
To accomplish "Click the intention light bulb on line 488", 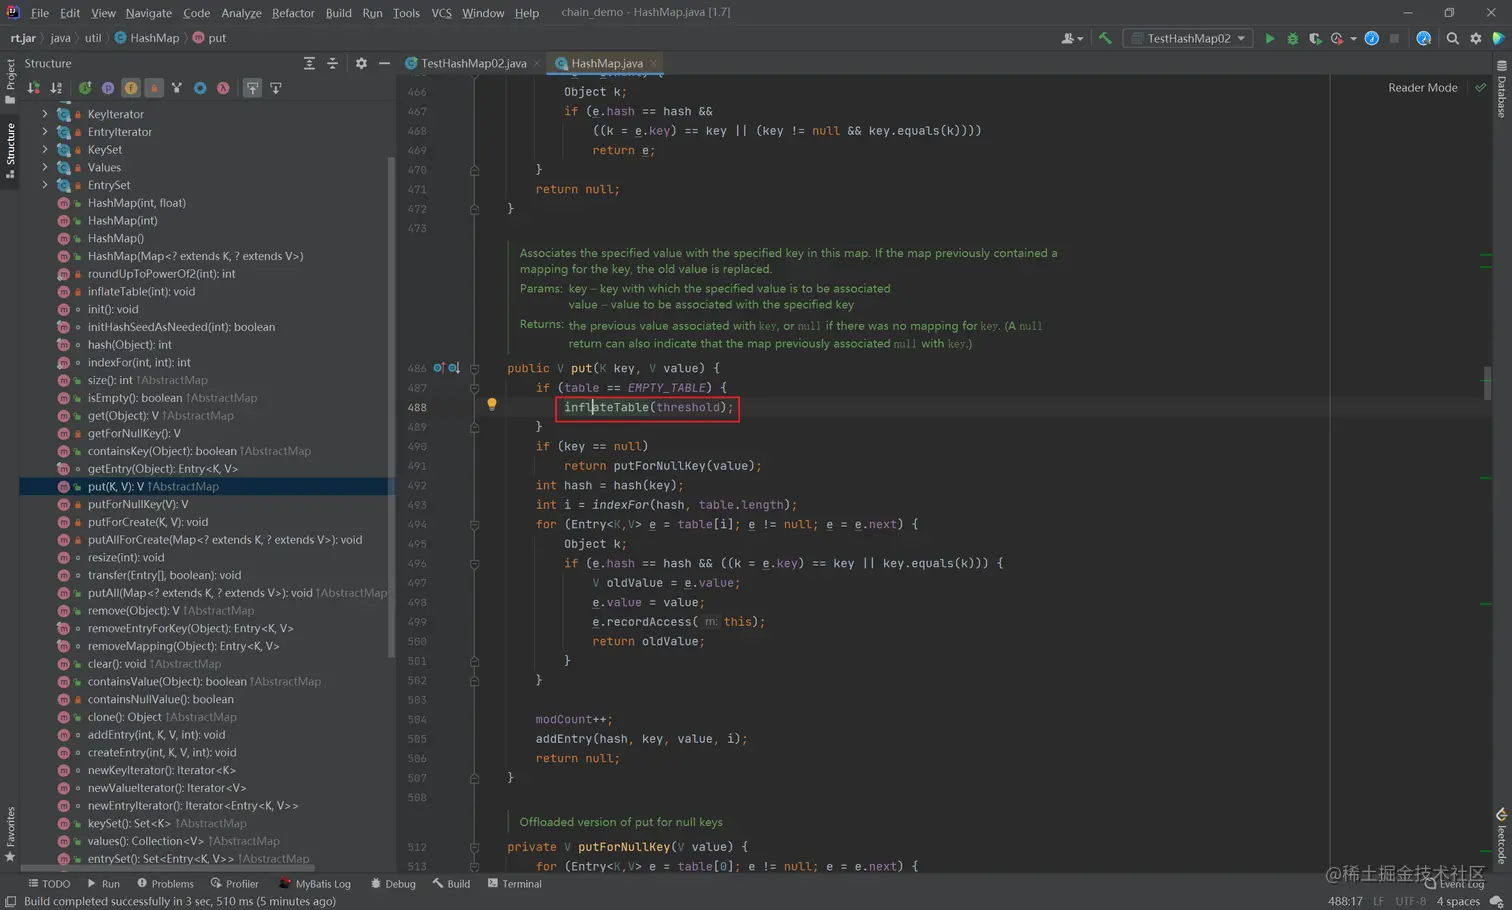I will pyautogui.click(x=491, y=405).
